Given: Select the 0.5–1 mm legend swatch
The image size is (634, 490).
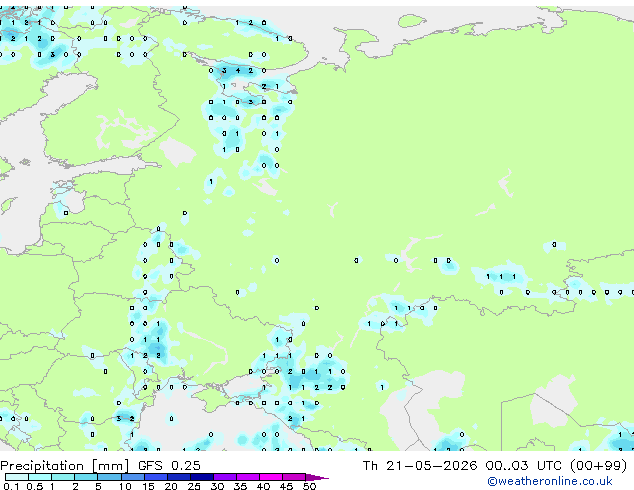Looking at the screenshot, I should tap(40, 477).
